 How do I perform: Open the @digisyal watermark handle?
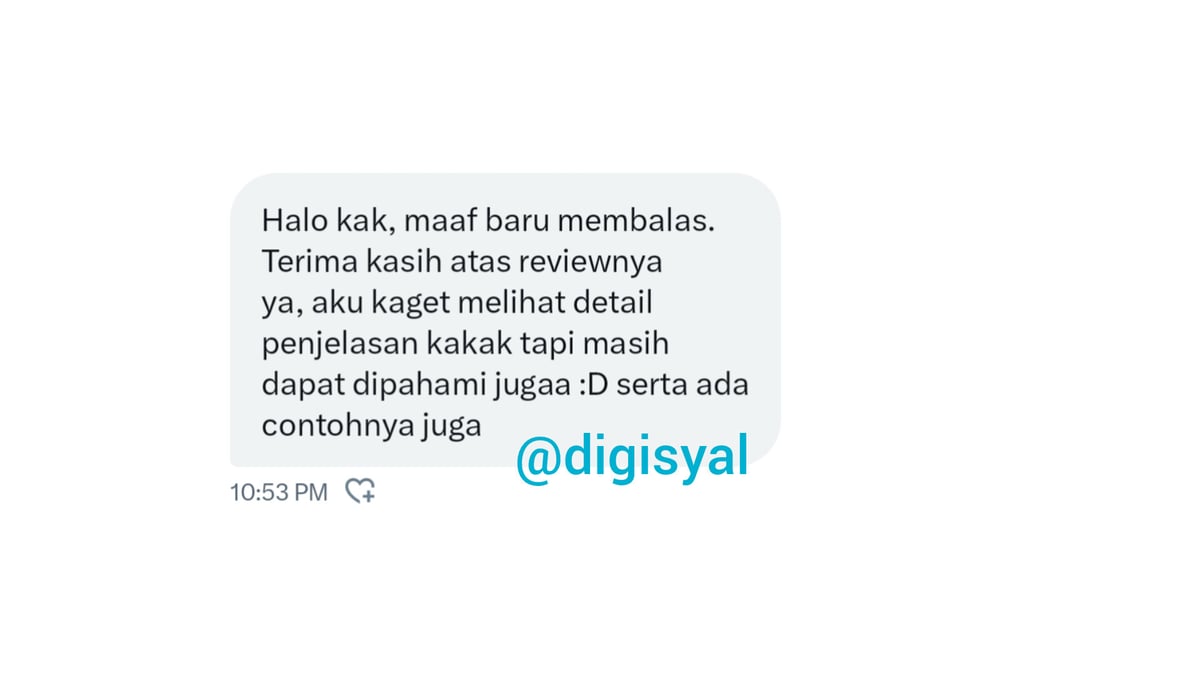[x=632, y=458]
